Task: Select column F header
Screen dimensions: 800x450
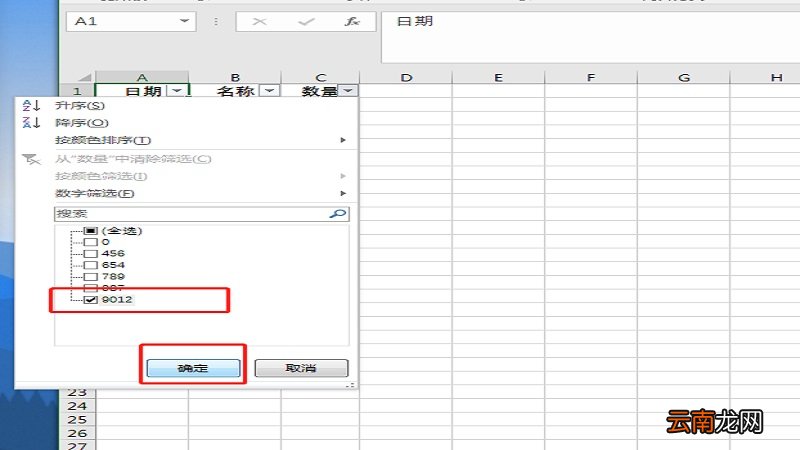Action: pyautogui.click(x=591, y=78)
